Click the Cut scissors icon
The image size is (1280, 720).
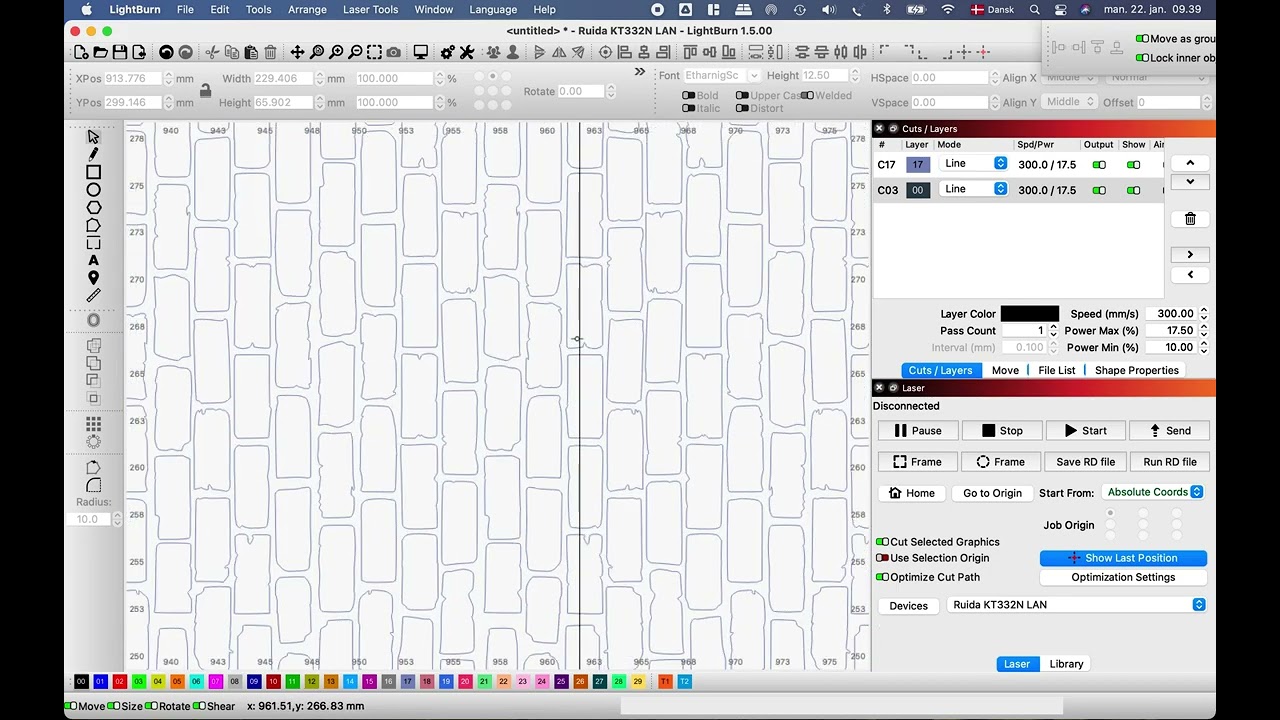click(x=212, y=52)
